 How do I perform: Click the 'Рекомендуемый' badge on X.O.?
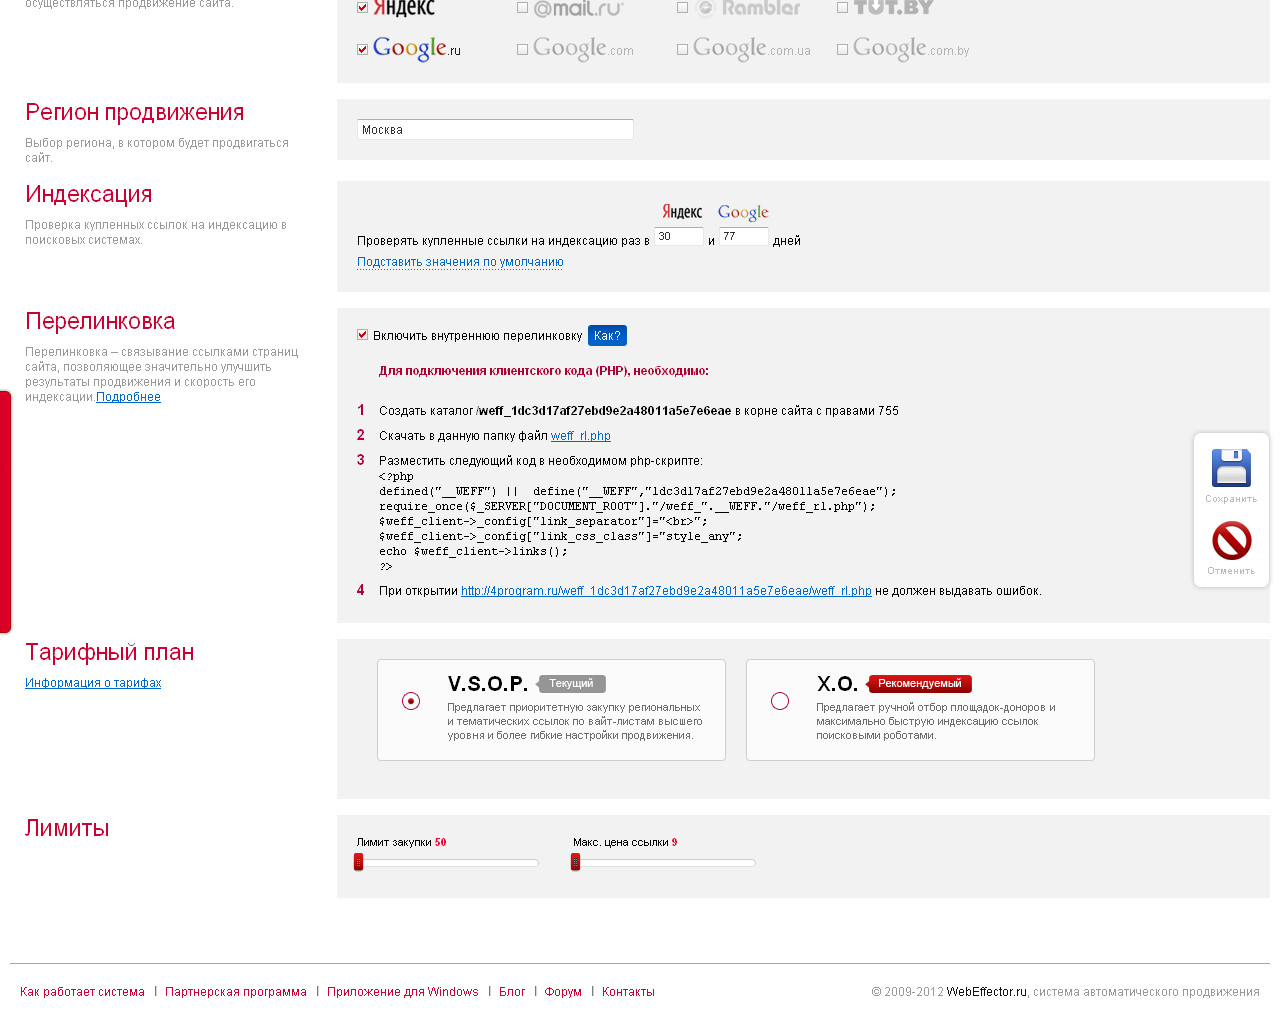919,684
